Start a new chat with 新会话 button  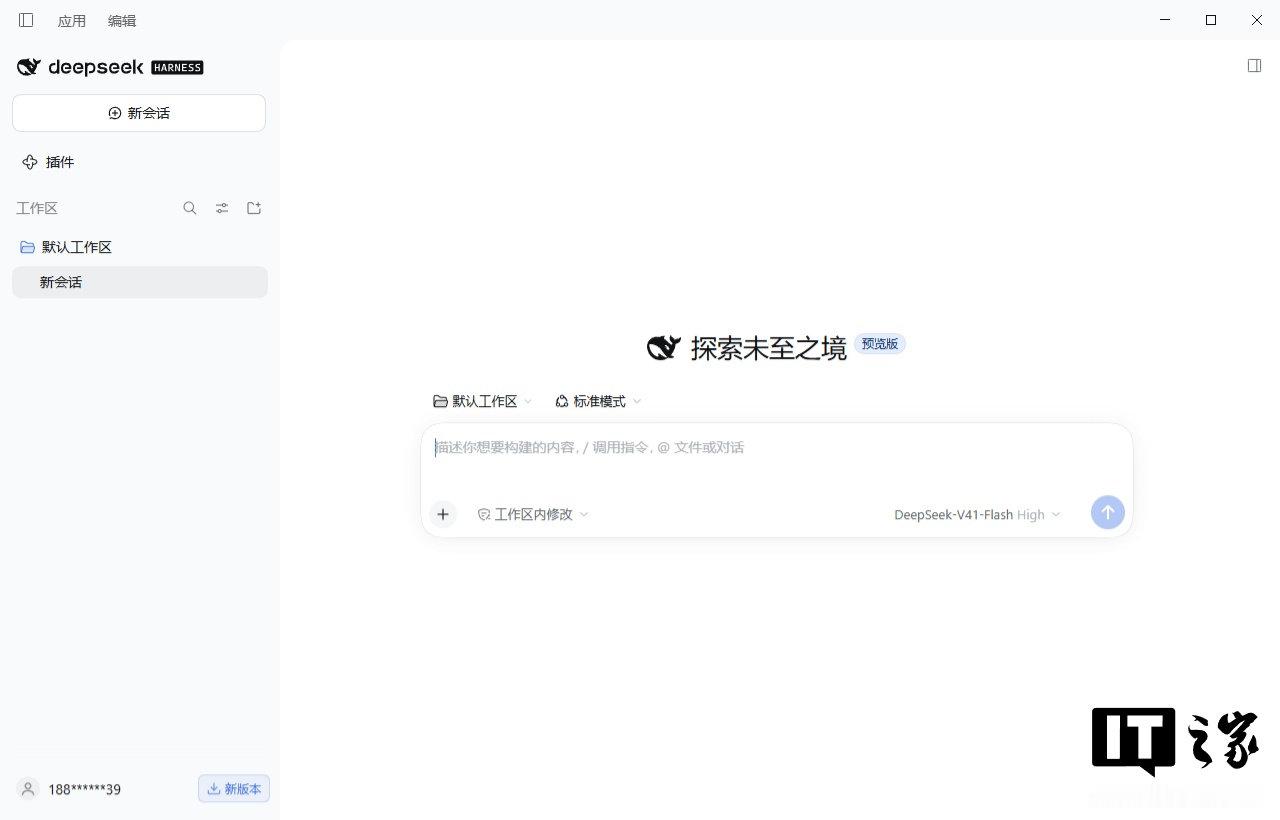(x=139, y=113)
